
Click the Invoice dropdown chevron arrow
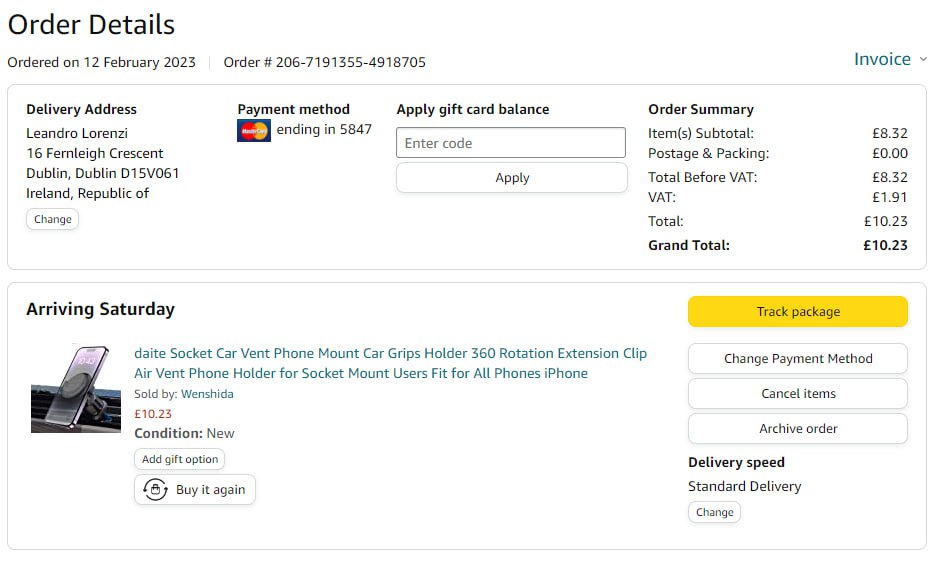923,59
